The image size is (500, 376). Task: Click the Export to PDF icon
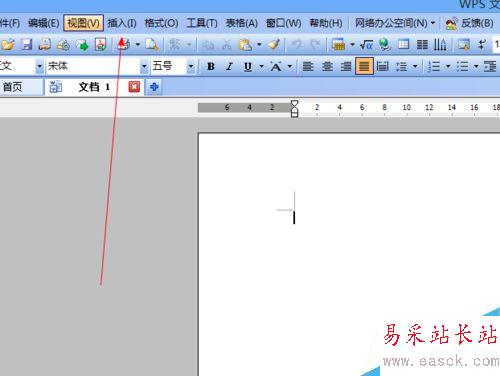tap(101, 44)
